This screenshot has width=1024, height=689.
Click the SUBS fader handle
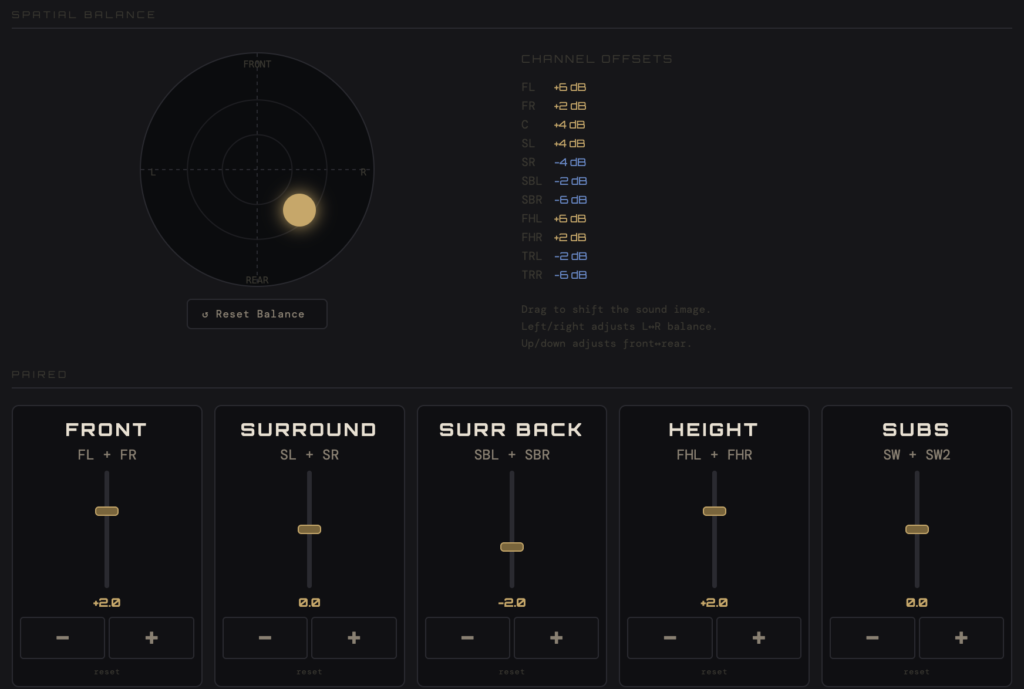(917, 529)
